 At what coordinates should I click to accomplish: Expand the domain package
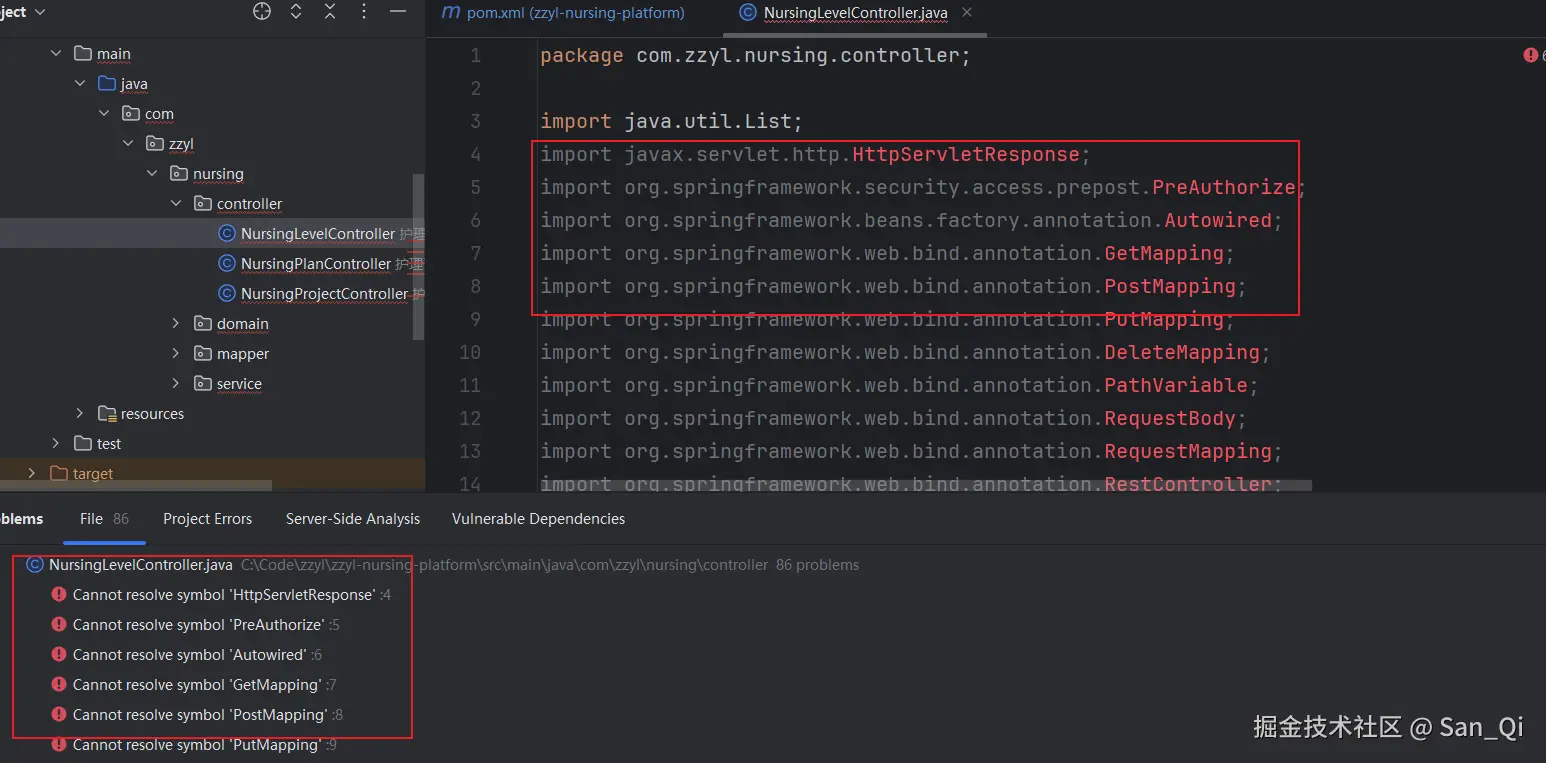(x=176, y=323)
